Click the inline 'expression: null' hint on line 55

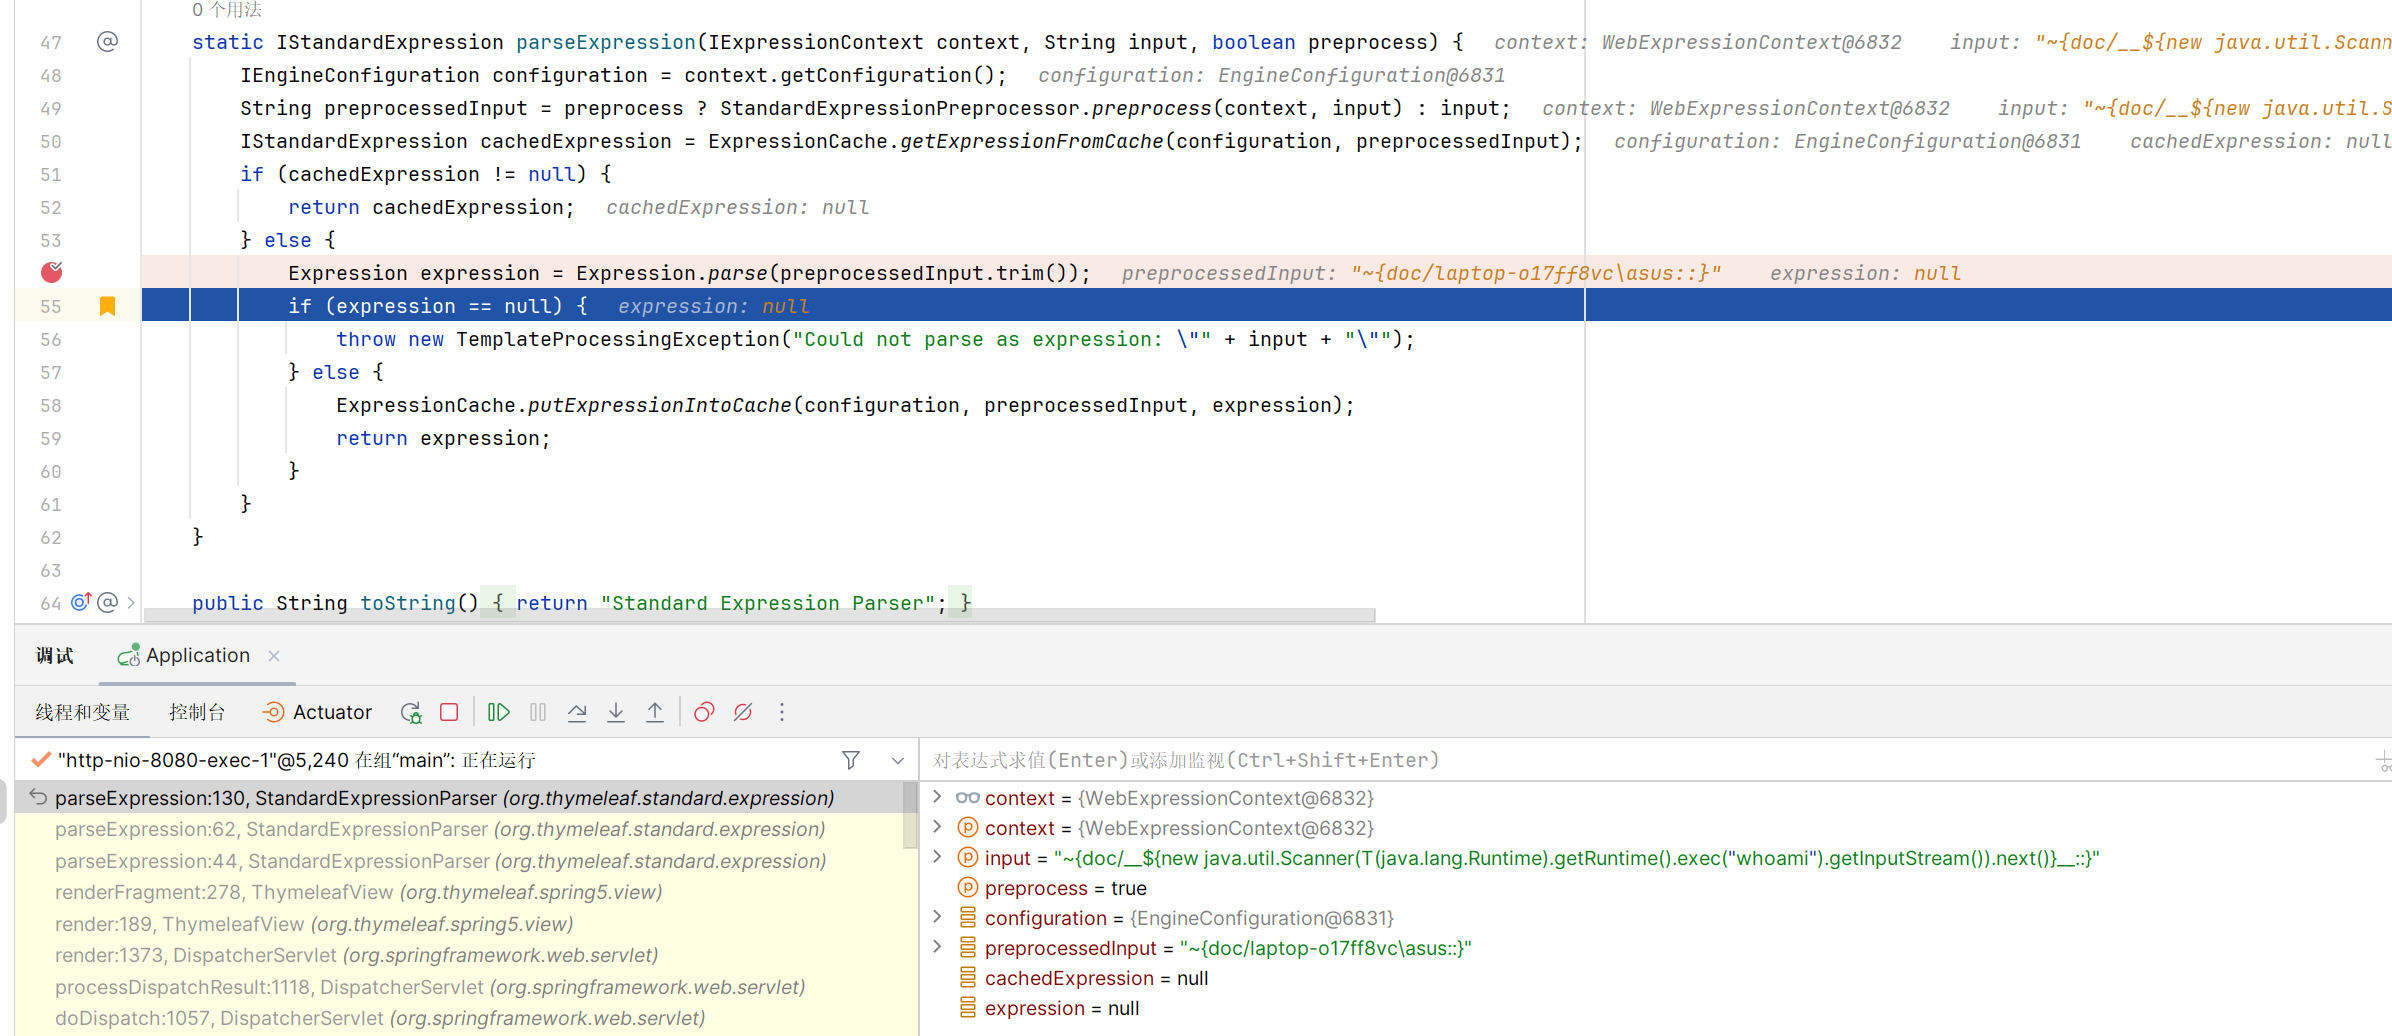(714, 306)
